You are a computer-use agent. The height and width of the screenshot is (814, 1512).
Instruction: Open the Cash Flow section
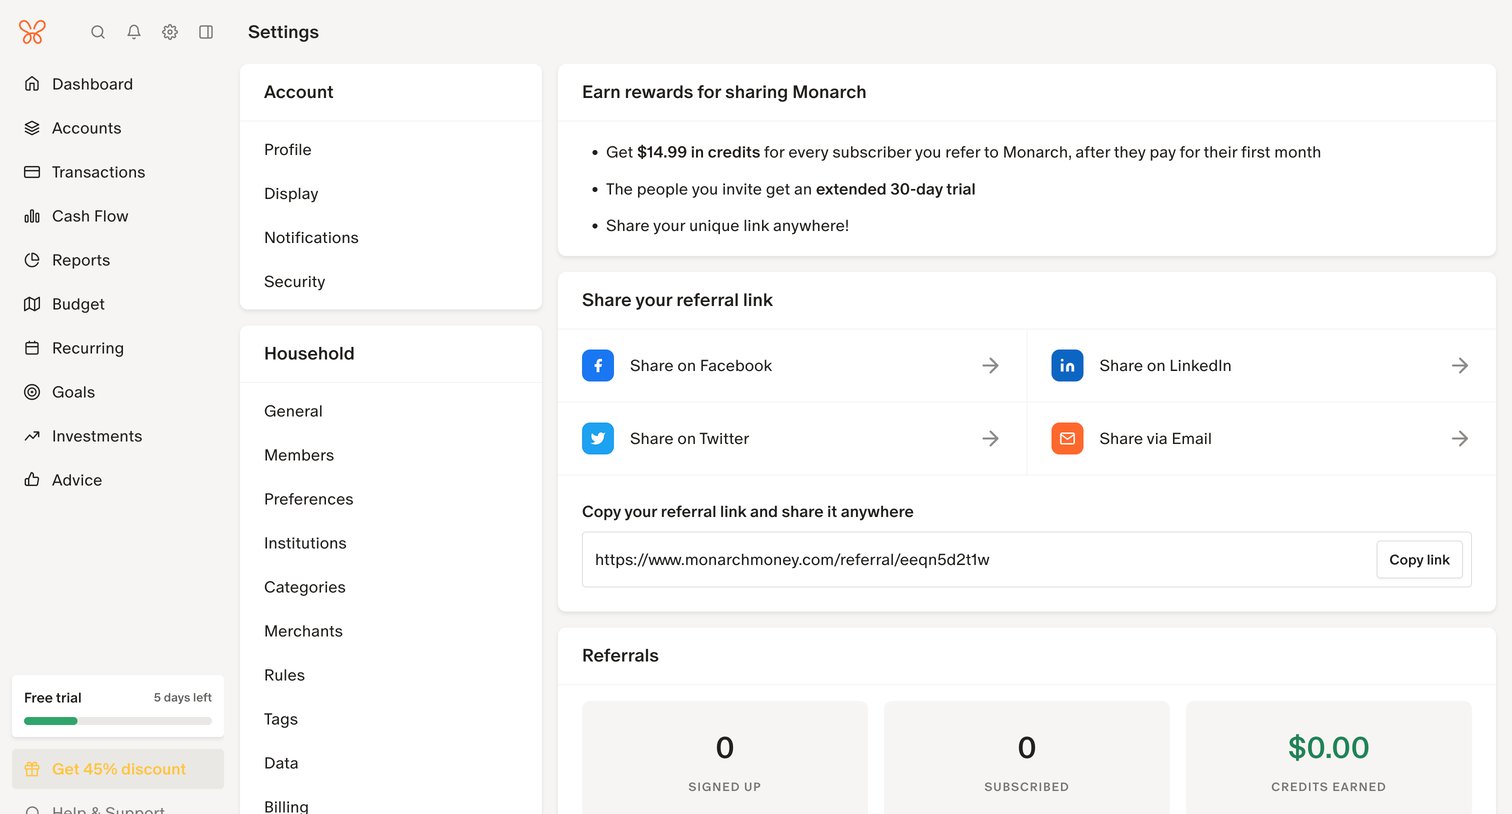tap(118, 216)
